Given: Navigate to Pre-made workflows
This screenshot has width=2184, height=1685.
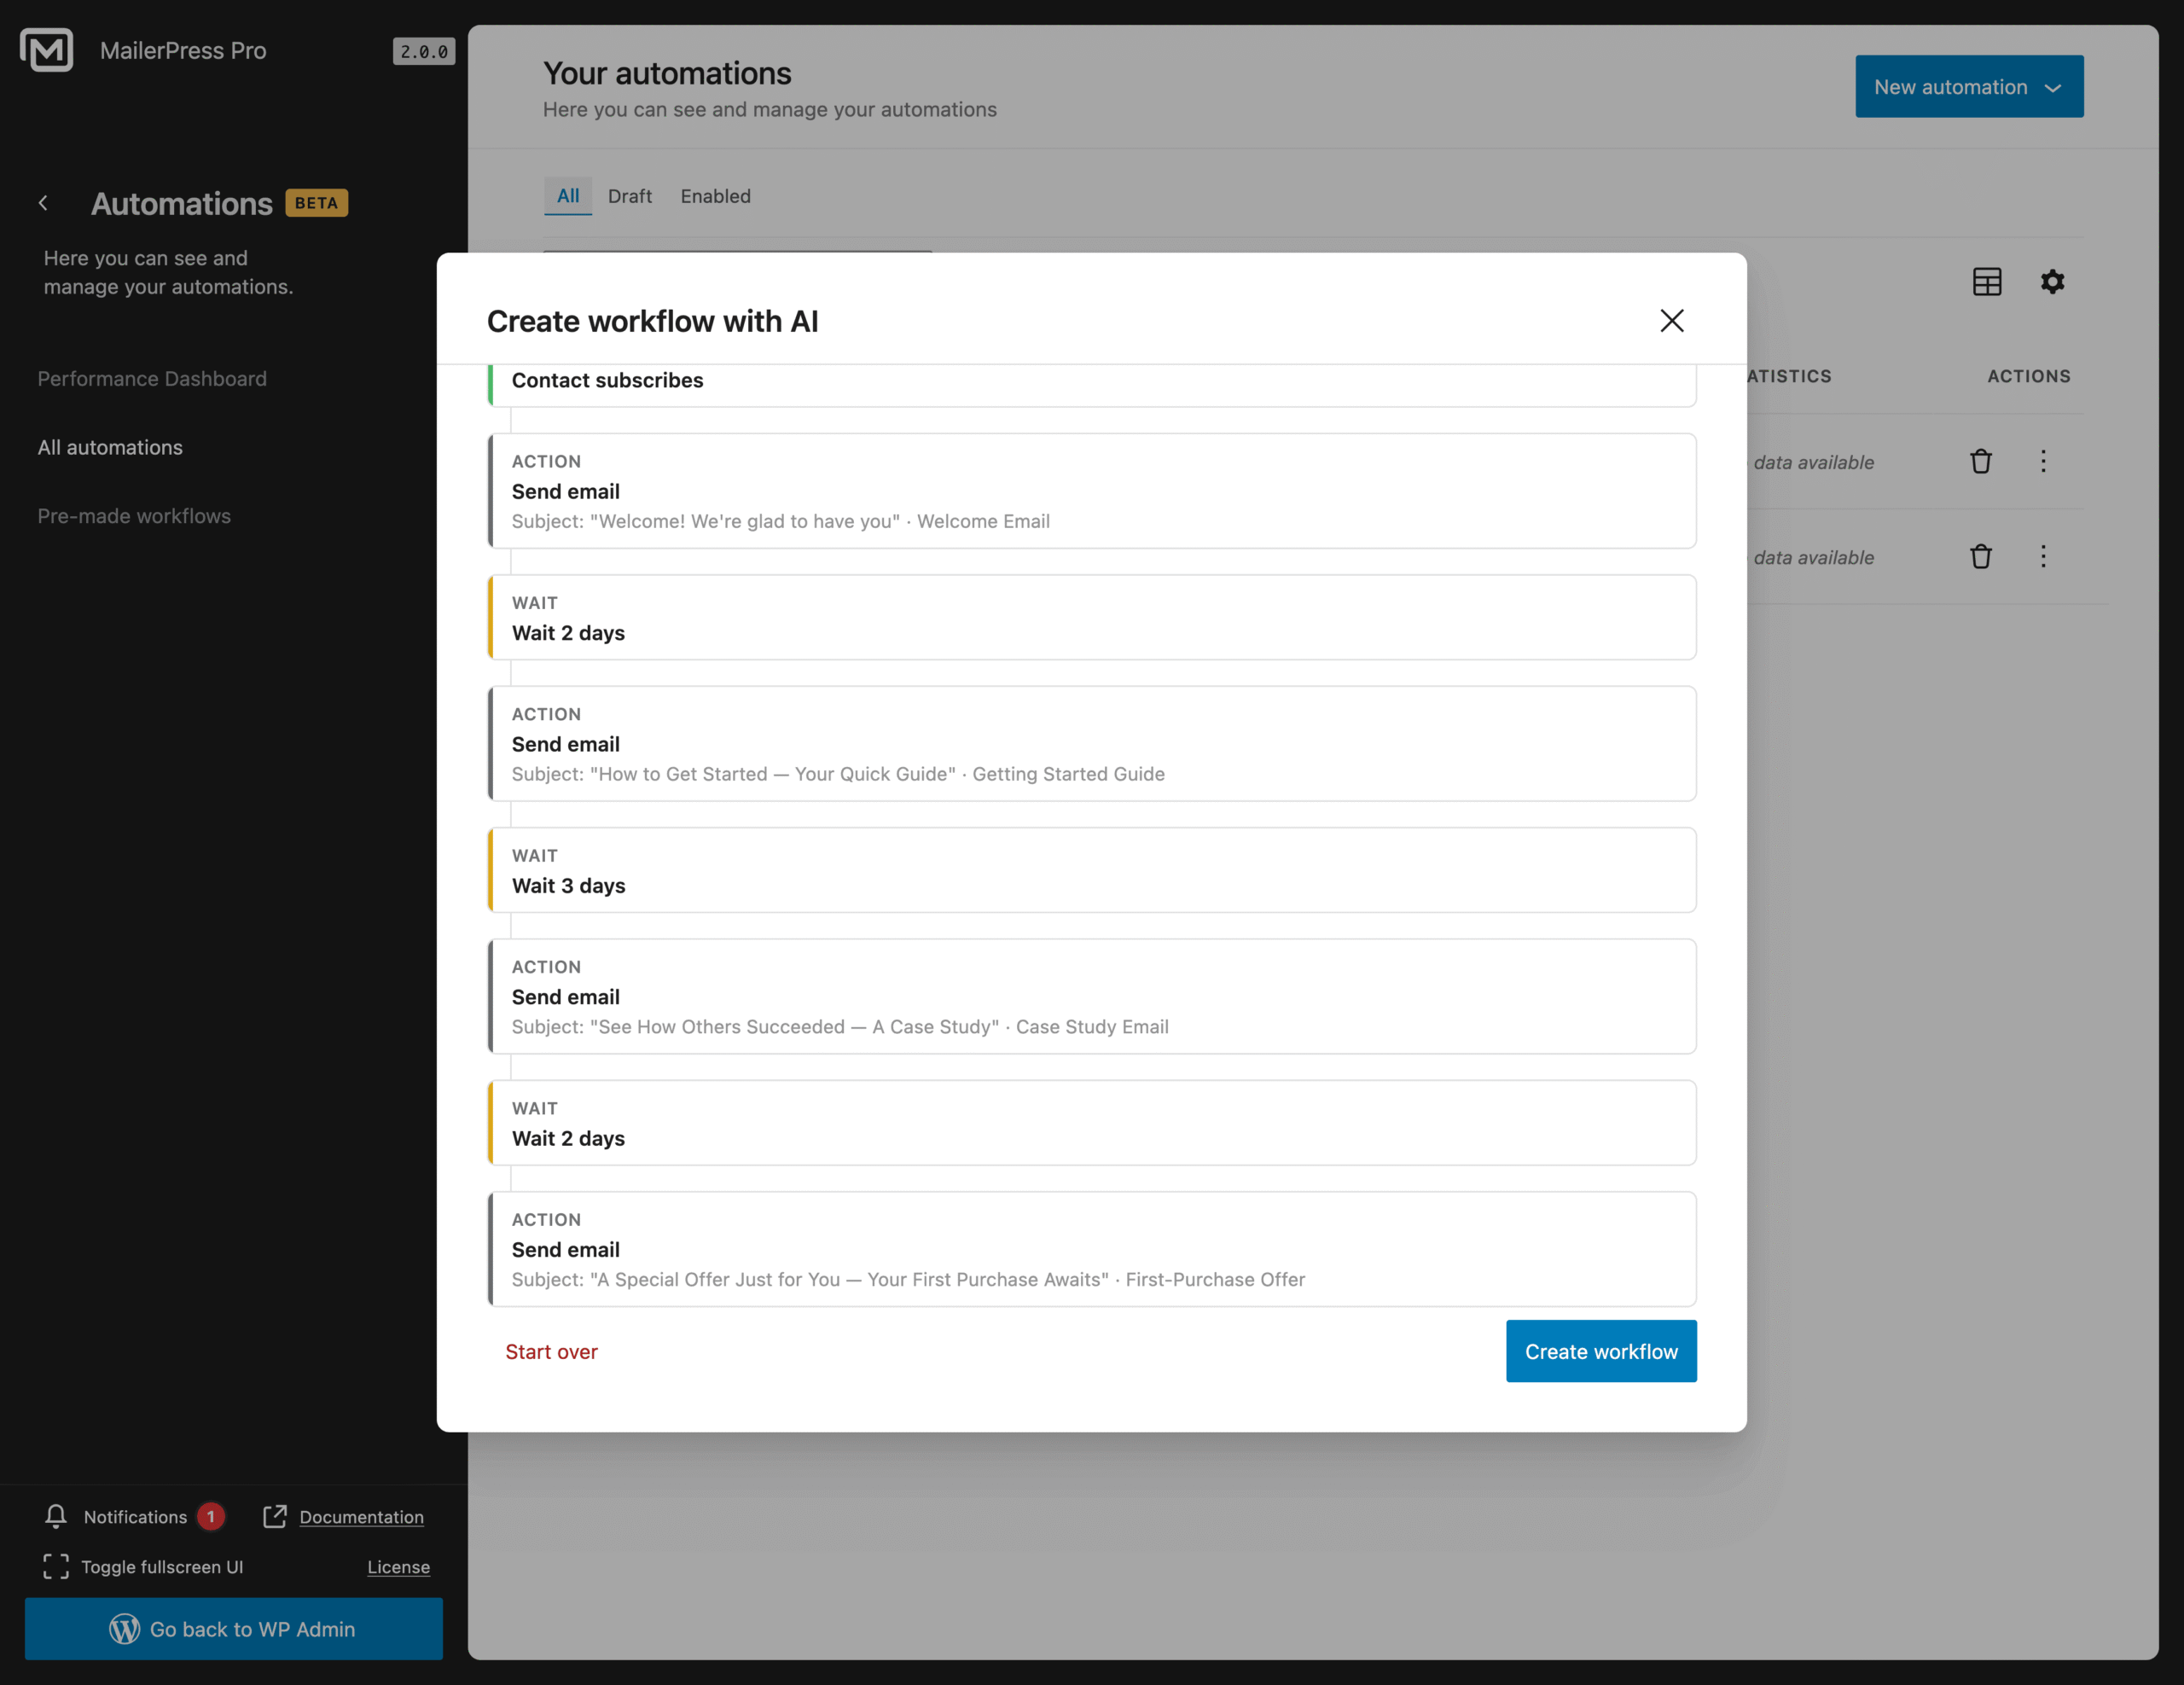Looking at the screenshot, I should tap(133, 515).
